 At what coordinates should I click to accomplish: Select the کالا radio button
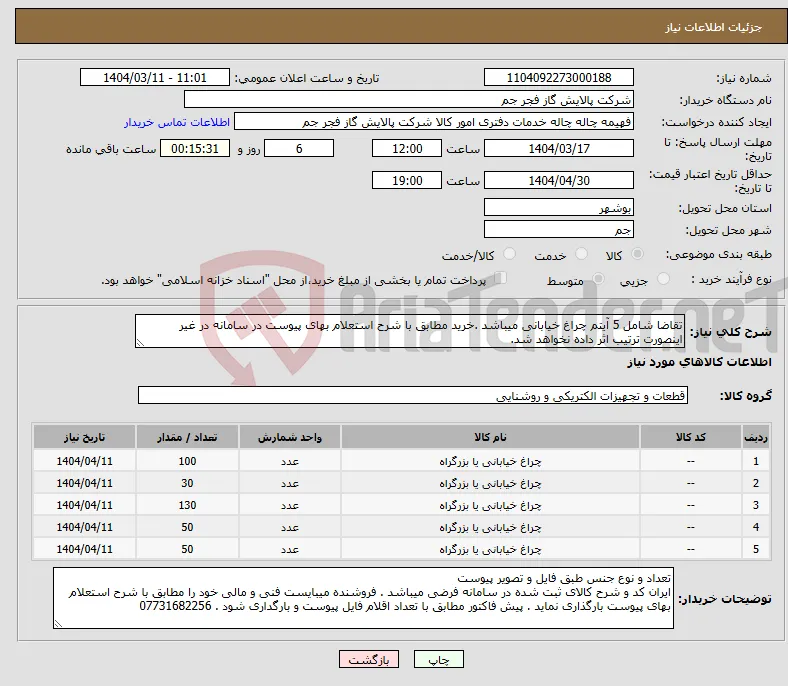(637, 254)
